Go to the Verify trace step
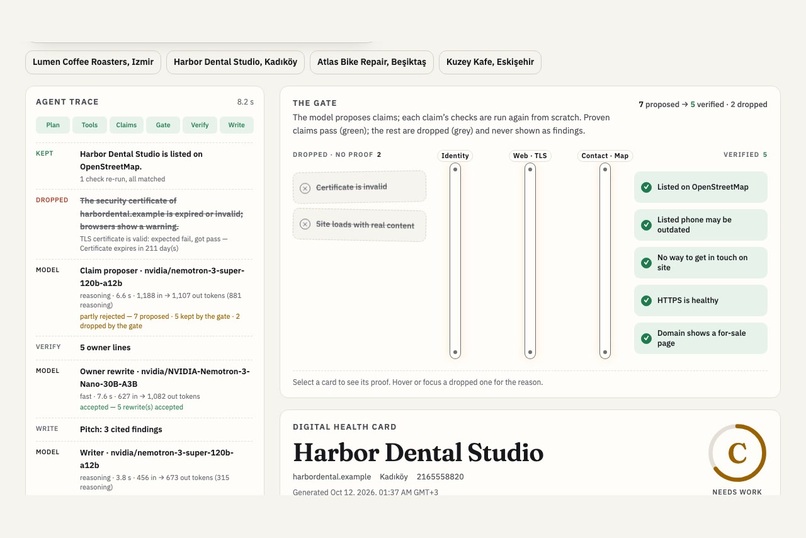The height and width of the screenshot is (538, 806). pyautogui.click(x=200, y=125)
